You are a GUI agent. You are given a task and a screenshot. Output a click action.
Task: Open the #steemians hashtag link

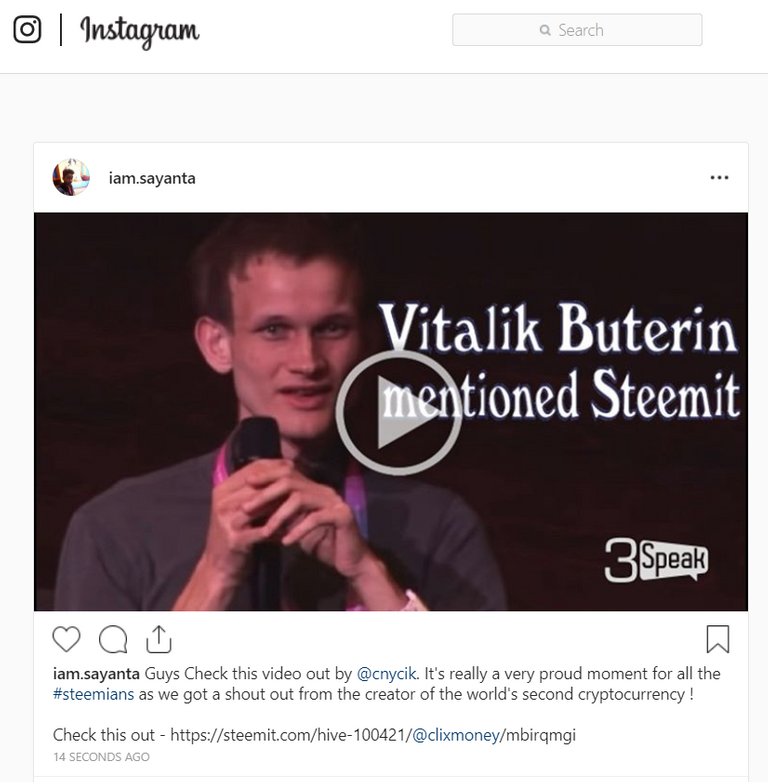[93, 694]
